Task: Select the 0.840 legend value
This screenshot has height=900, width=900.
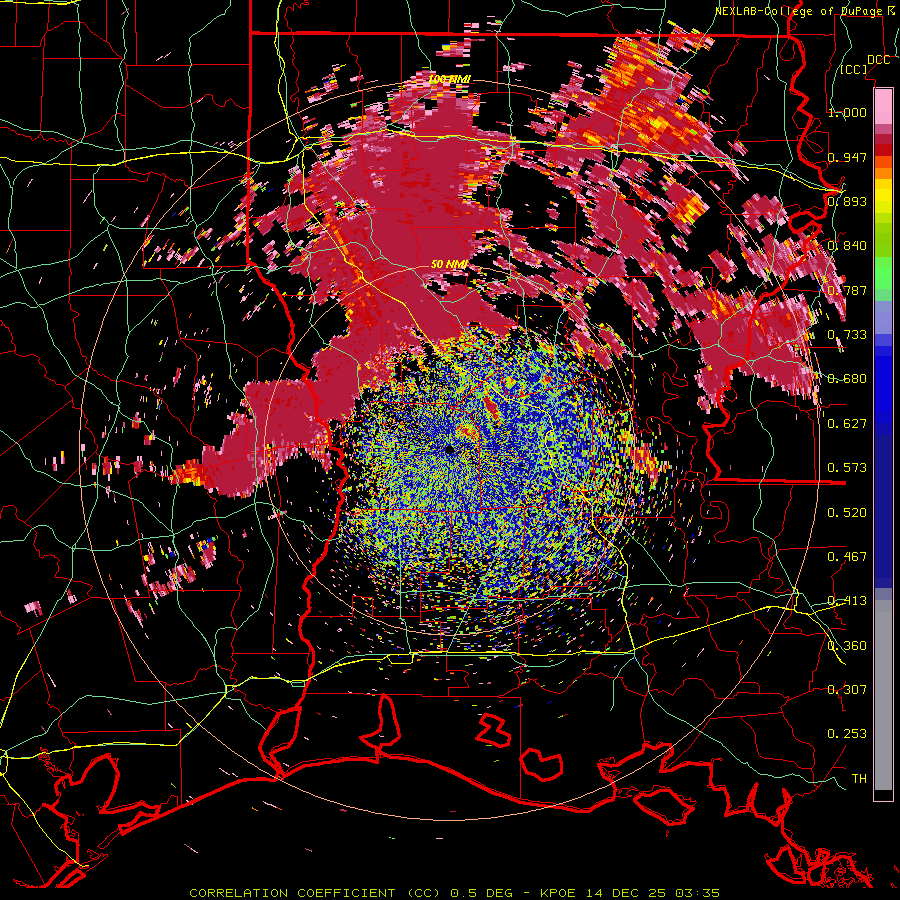Action: tap(847, 246)
